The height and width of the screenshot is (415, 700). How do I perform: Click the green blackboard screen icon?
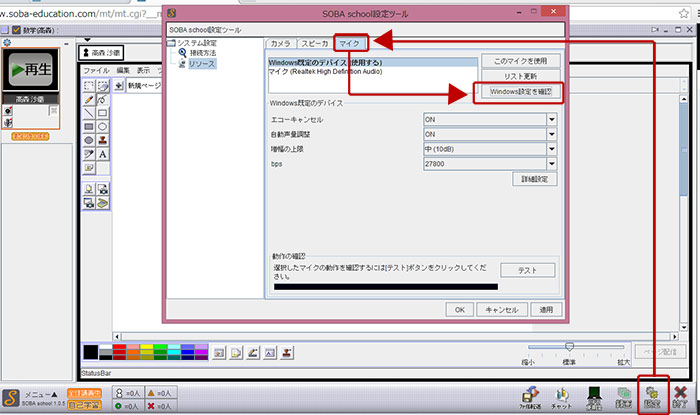tap(594, 398)
